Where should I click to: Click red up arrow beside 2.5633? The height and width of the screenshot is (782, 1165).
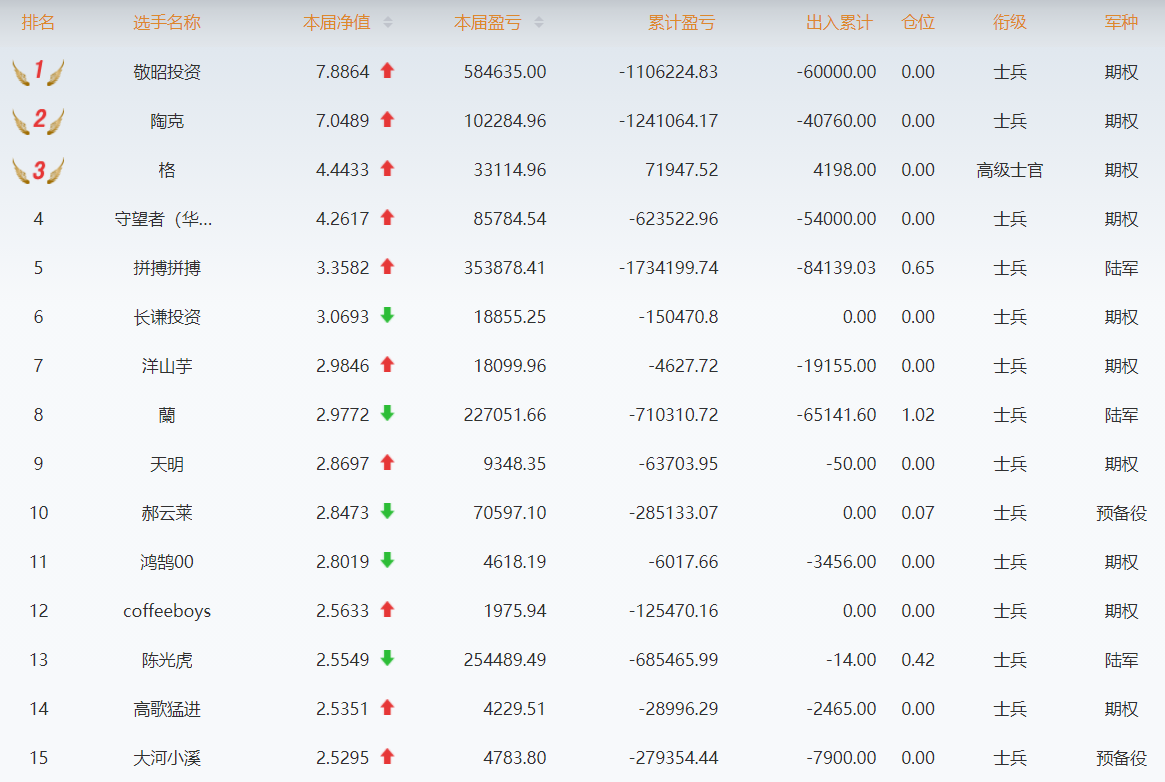(387, 610)
